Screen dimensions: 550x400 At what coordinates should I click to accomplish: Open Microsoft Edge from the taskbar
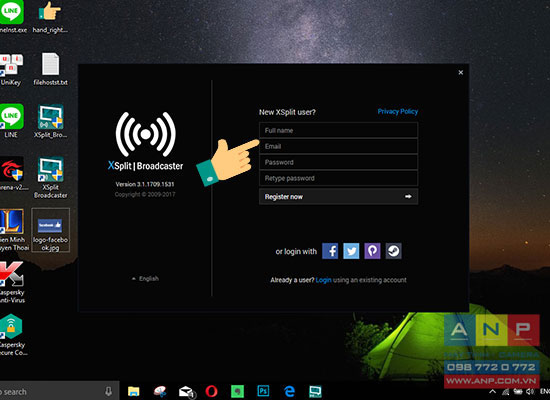(x=289, y=391)
